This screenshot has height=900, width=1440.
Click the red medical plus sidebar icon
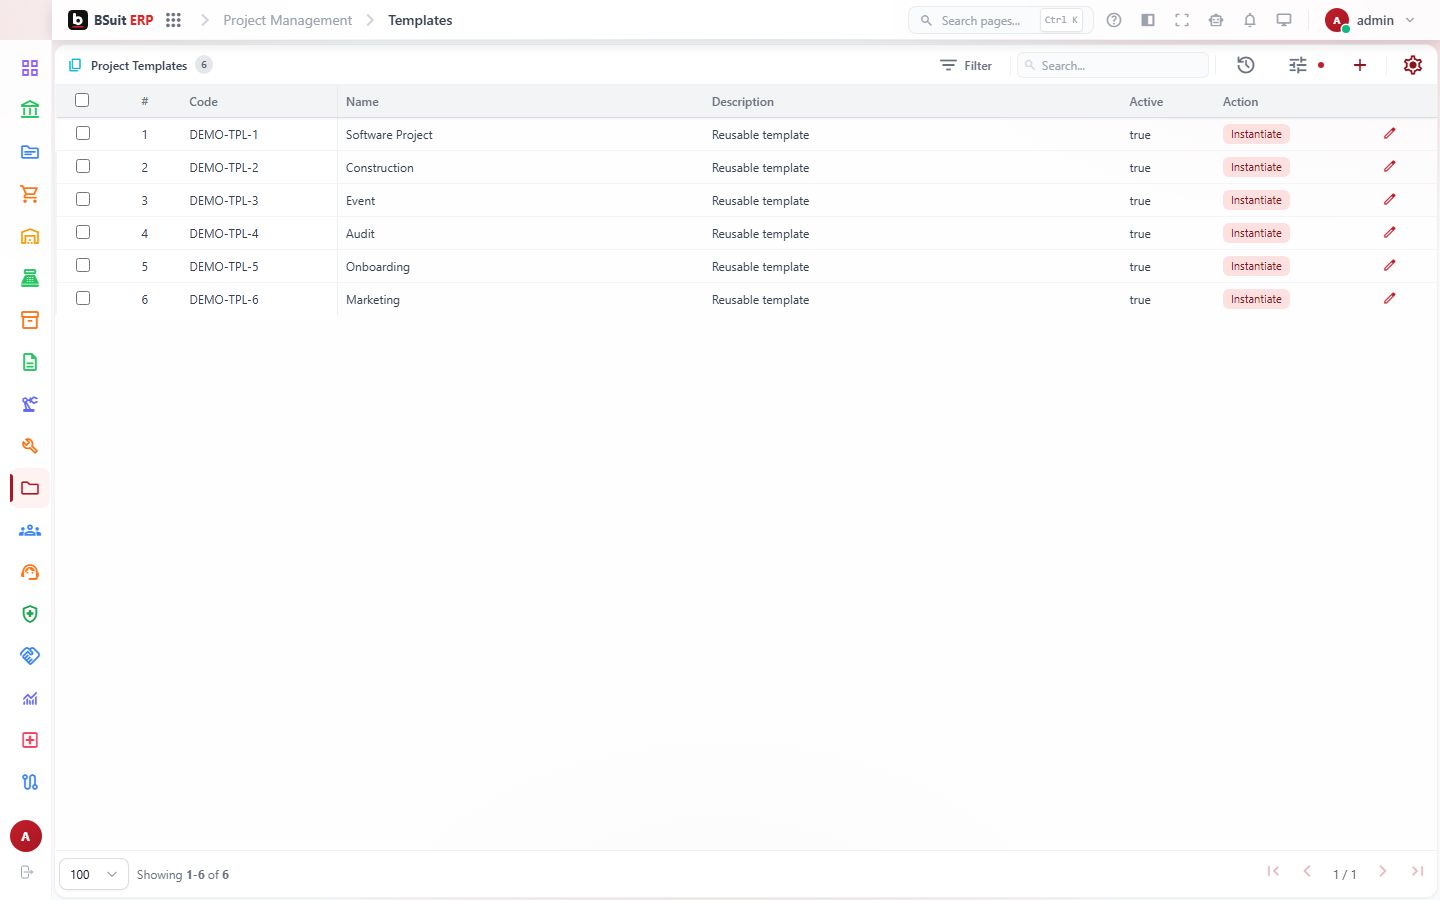tap(30, 740)
